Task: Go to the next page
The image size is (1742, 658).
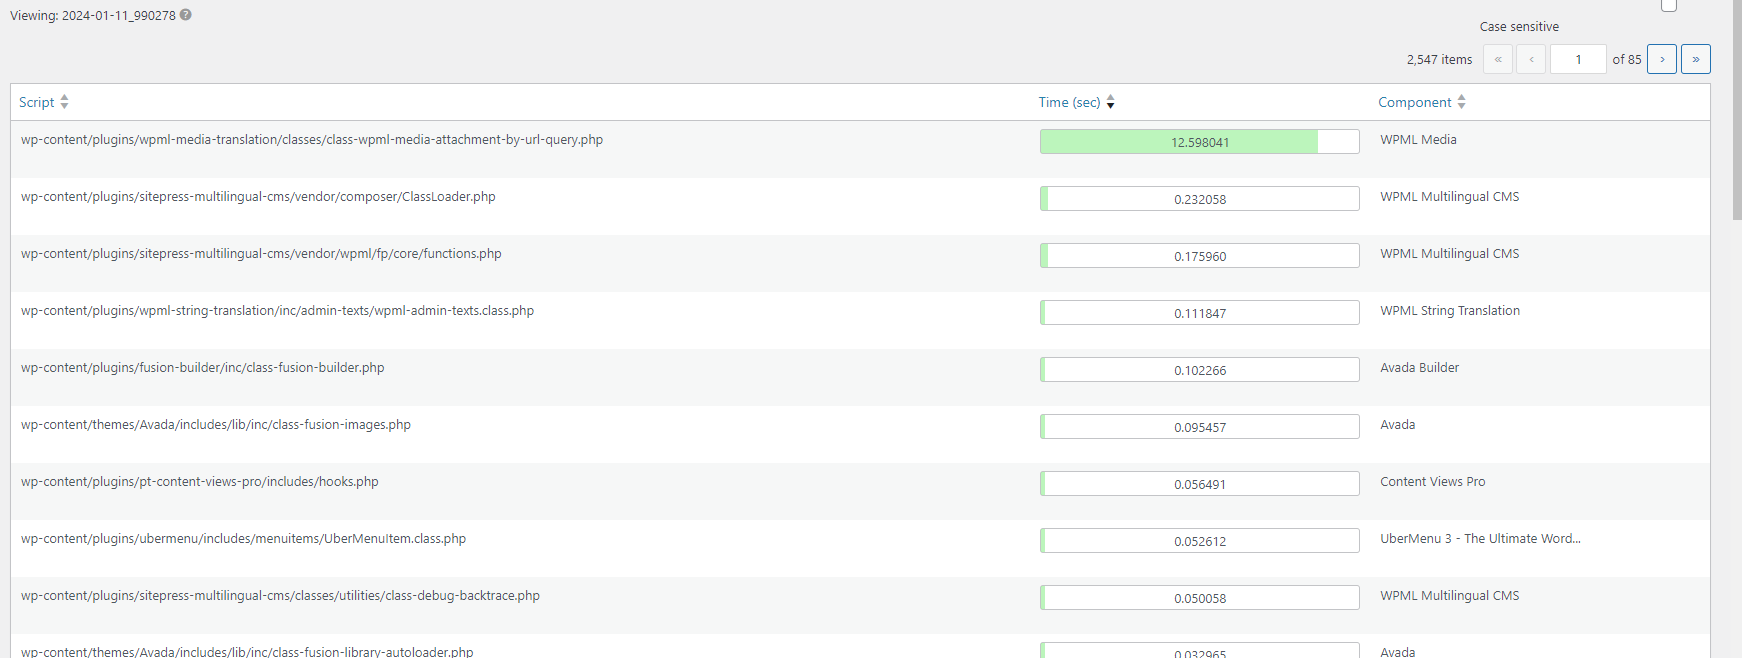Action: pos(1662,59)
